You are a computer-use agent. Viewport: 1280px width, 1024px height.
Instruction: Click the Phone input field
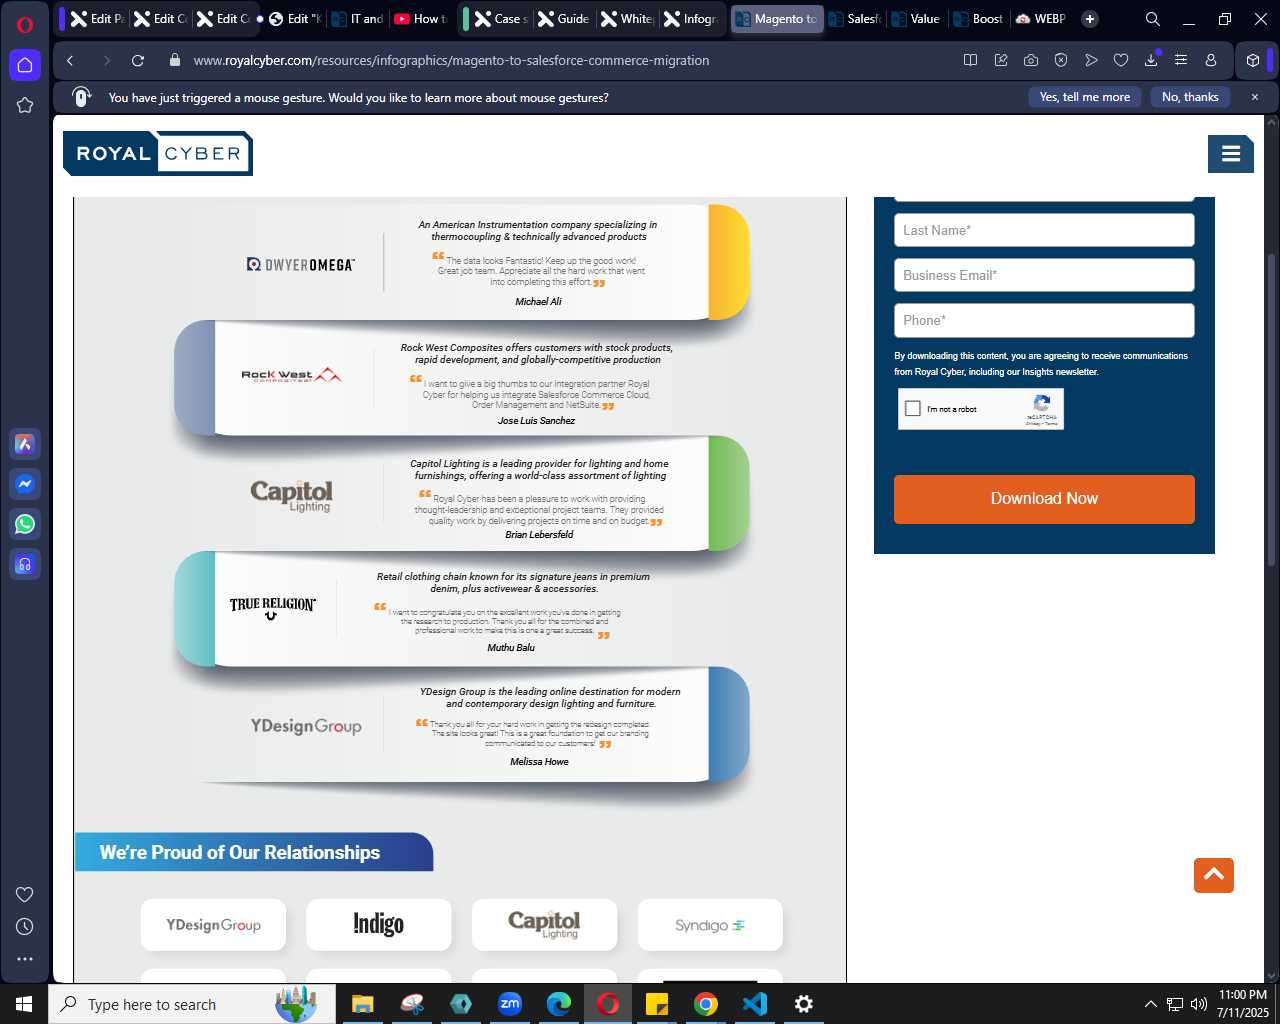pos(1044,320)
